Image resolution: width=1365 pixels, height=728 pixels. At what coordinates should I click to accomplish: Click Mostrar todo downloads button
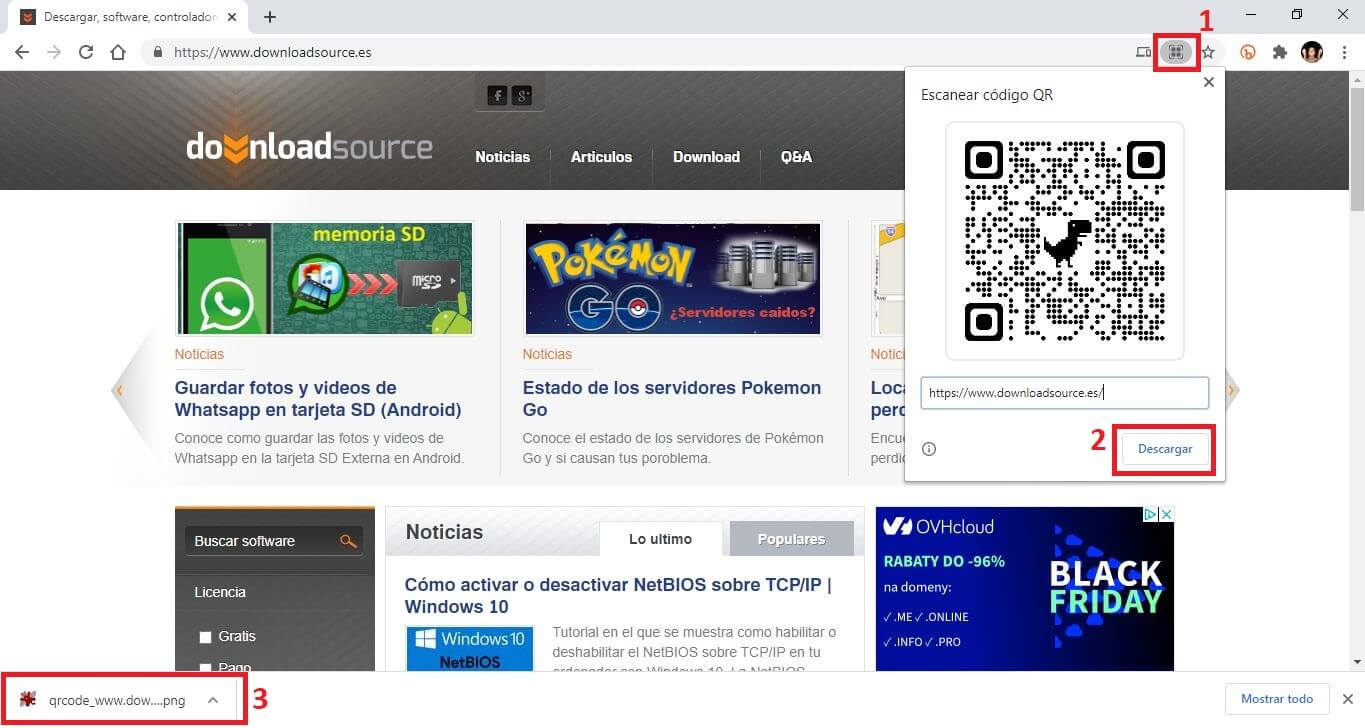(1277, 699)
